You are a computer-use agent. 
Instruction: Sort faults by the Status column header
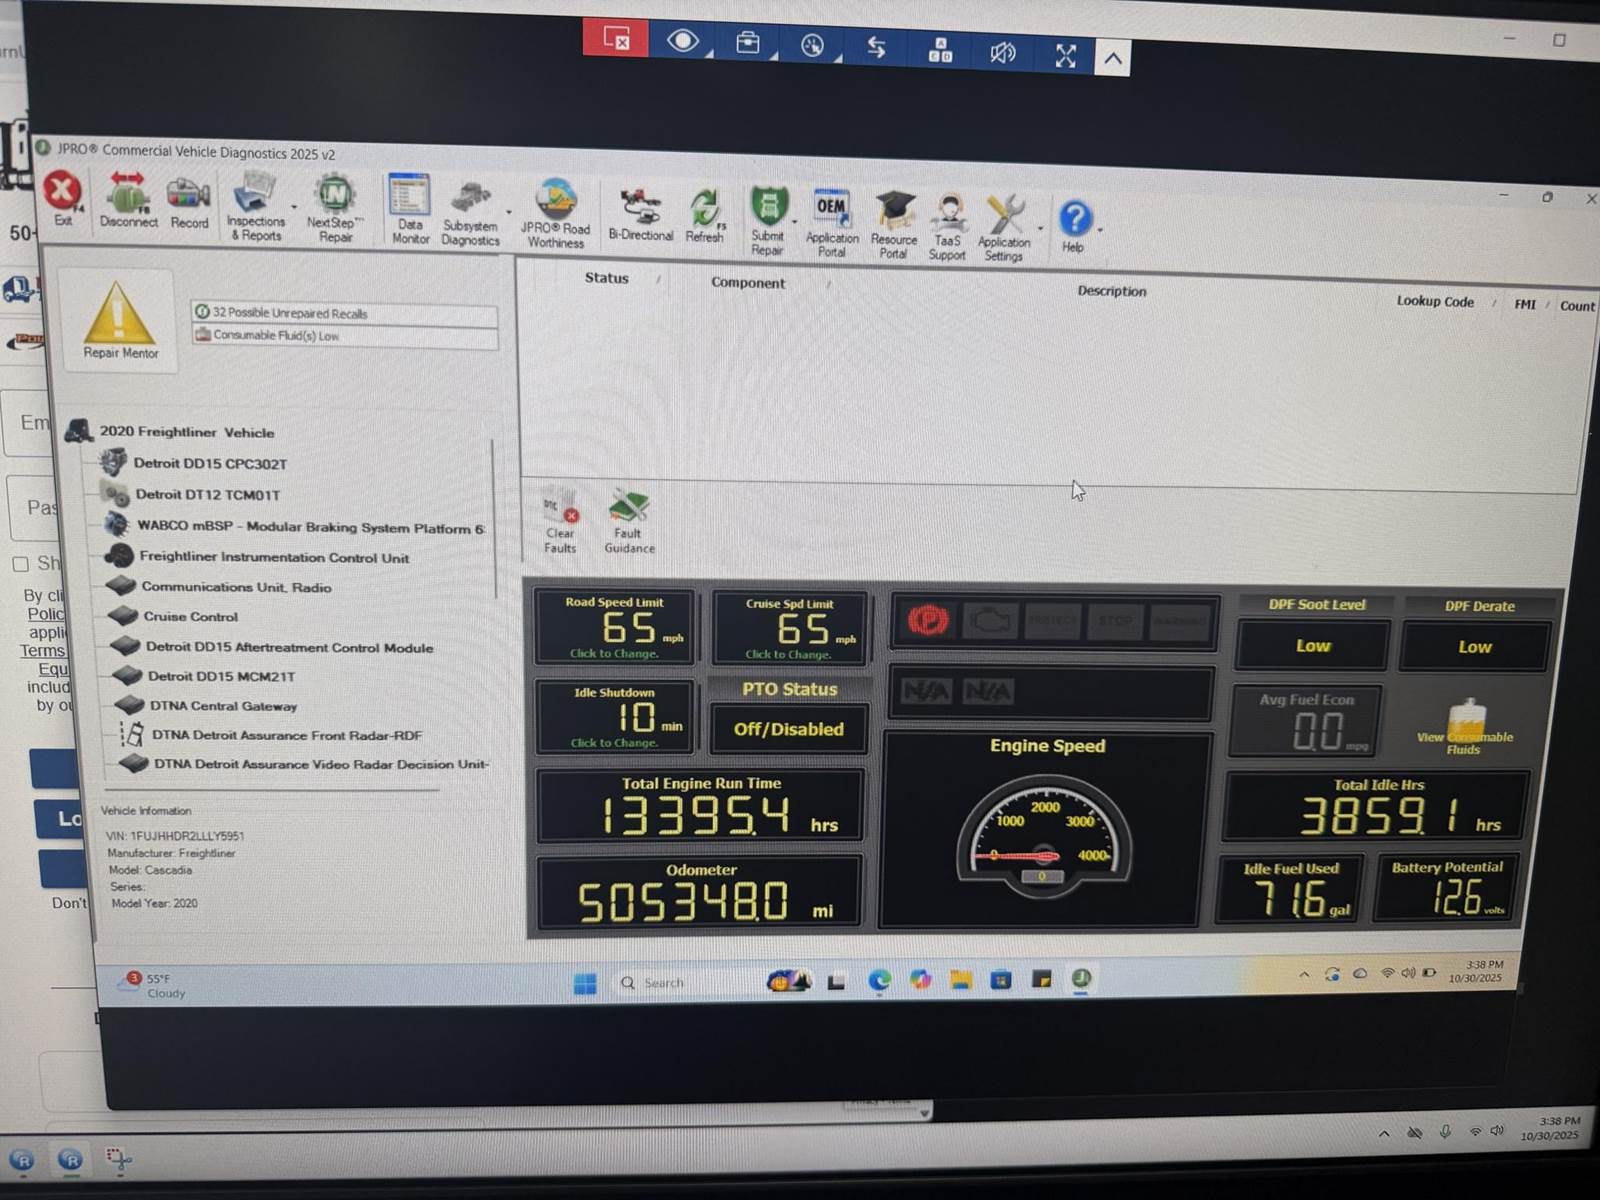(607, 278)
